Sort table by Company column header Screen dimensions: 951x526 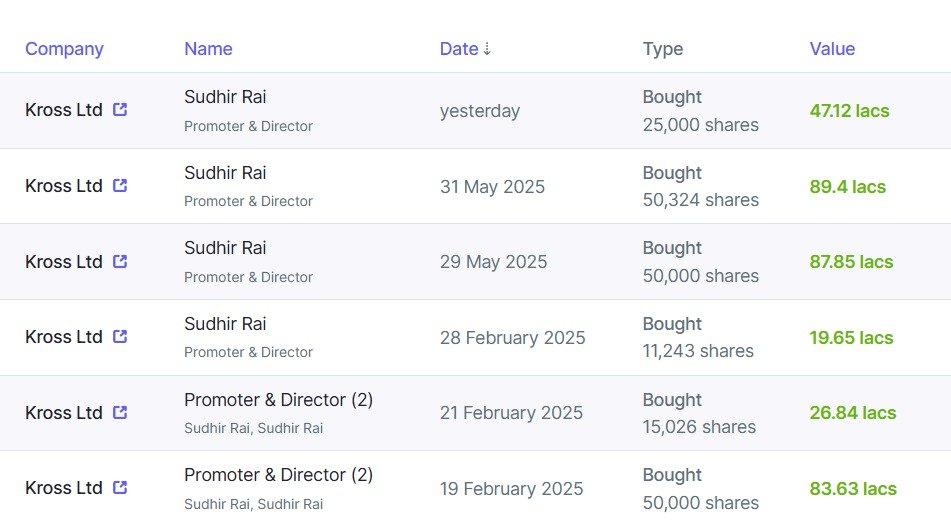[64, 49]
